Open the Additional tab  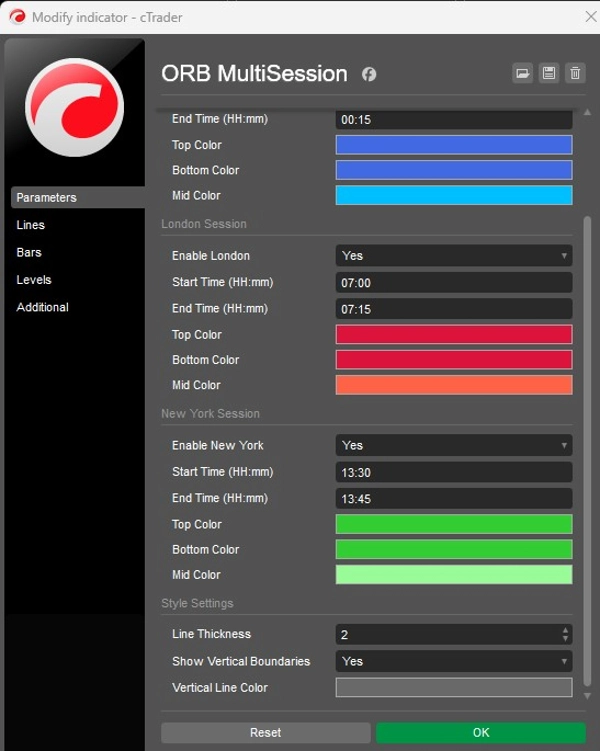coord(43,307)
